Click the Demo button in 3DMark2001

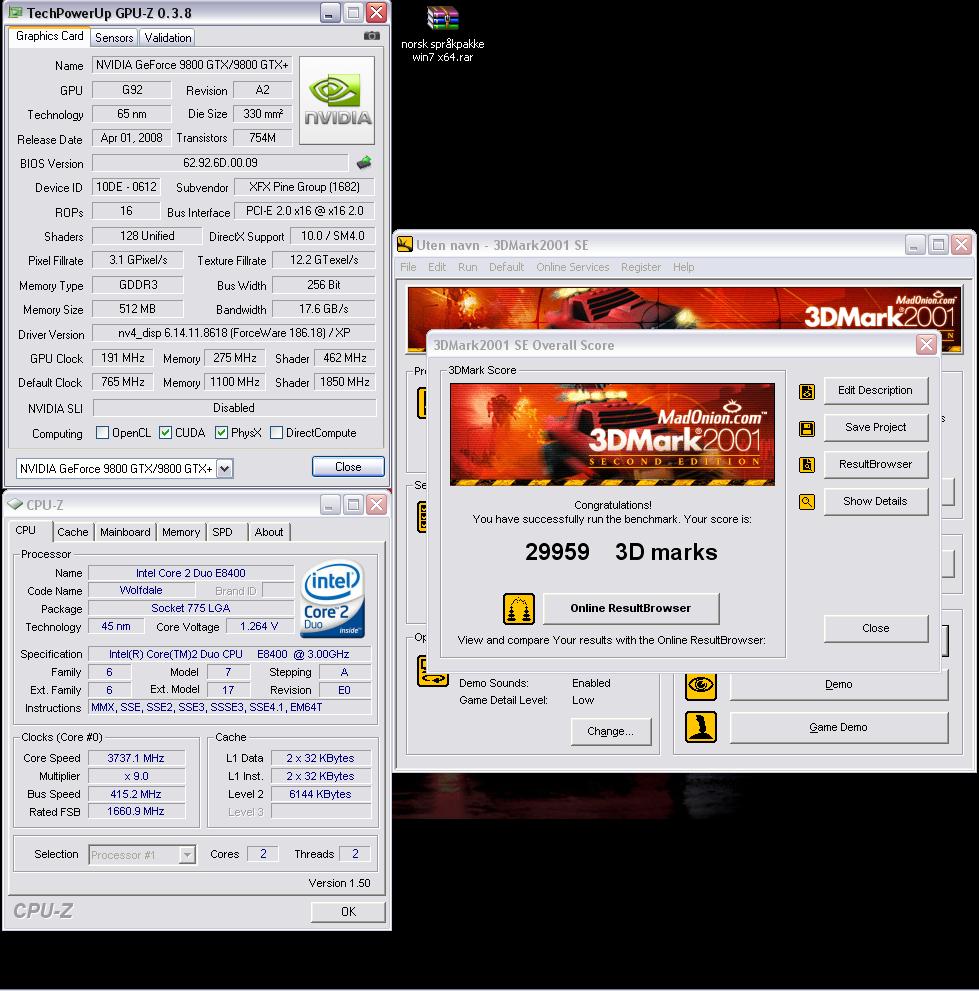click(839, 684)
